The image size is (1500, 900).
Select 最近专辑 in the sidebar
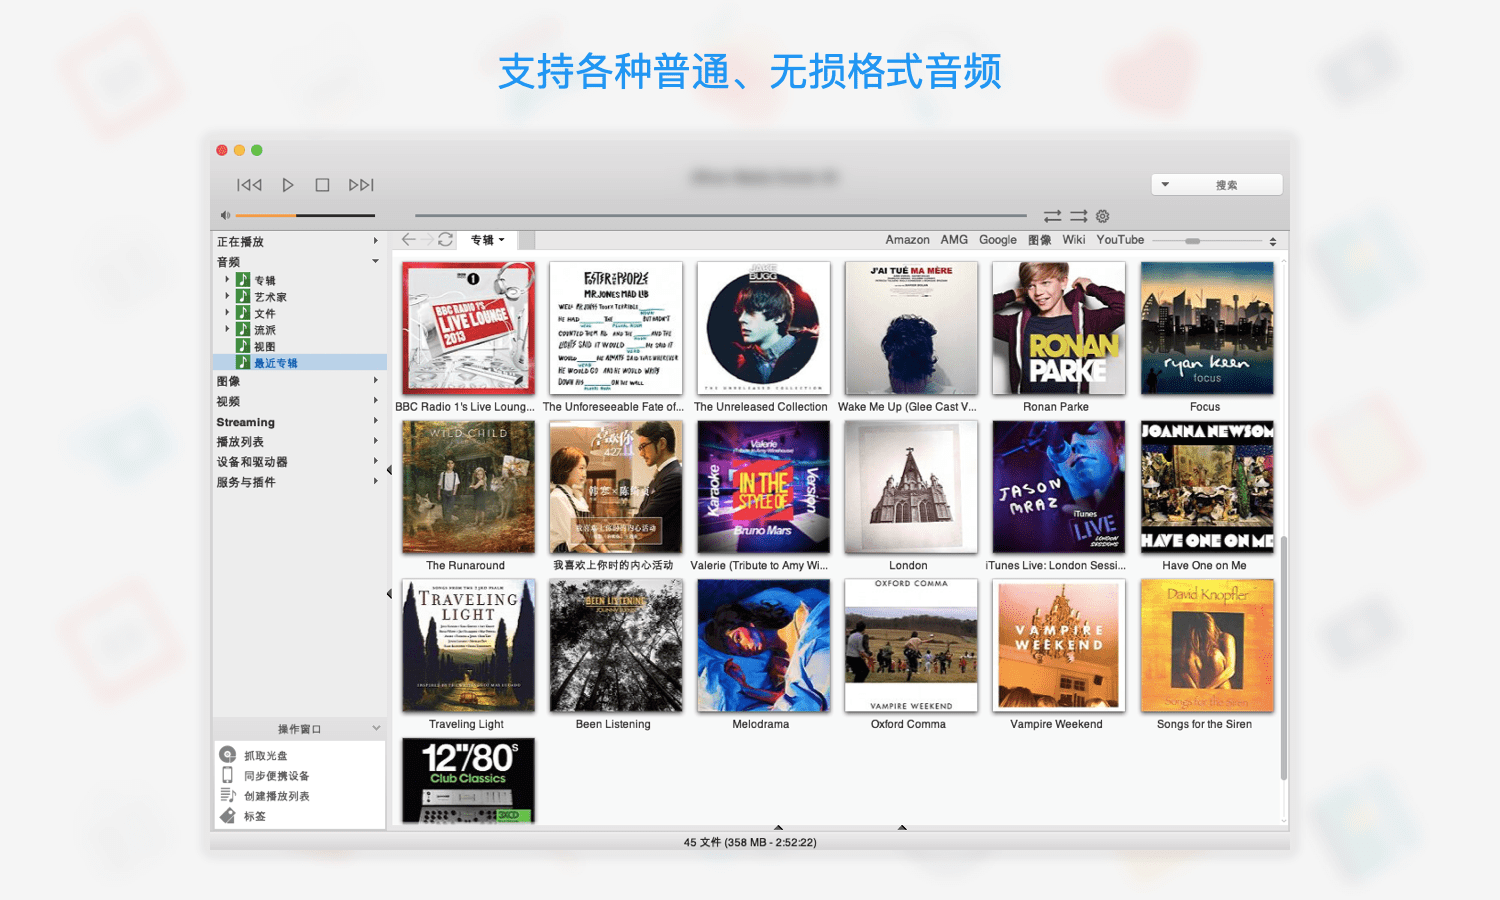[275, 362]
